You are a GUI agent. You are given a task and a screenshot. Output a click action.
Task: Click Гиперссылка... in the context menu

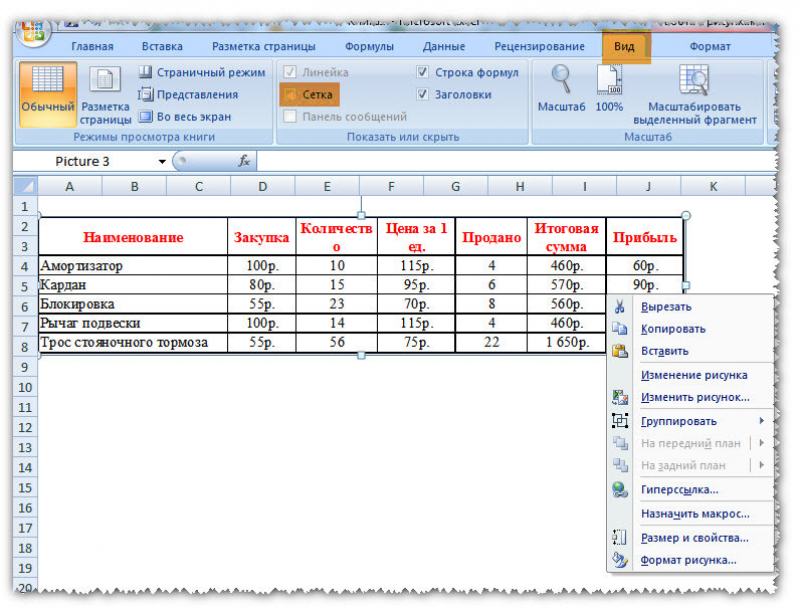(x=679, y=490)
